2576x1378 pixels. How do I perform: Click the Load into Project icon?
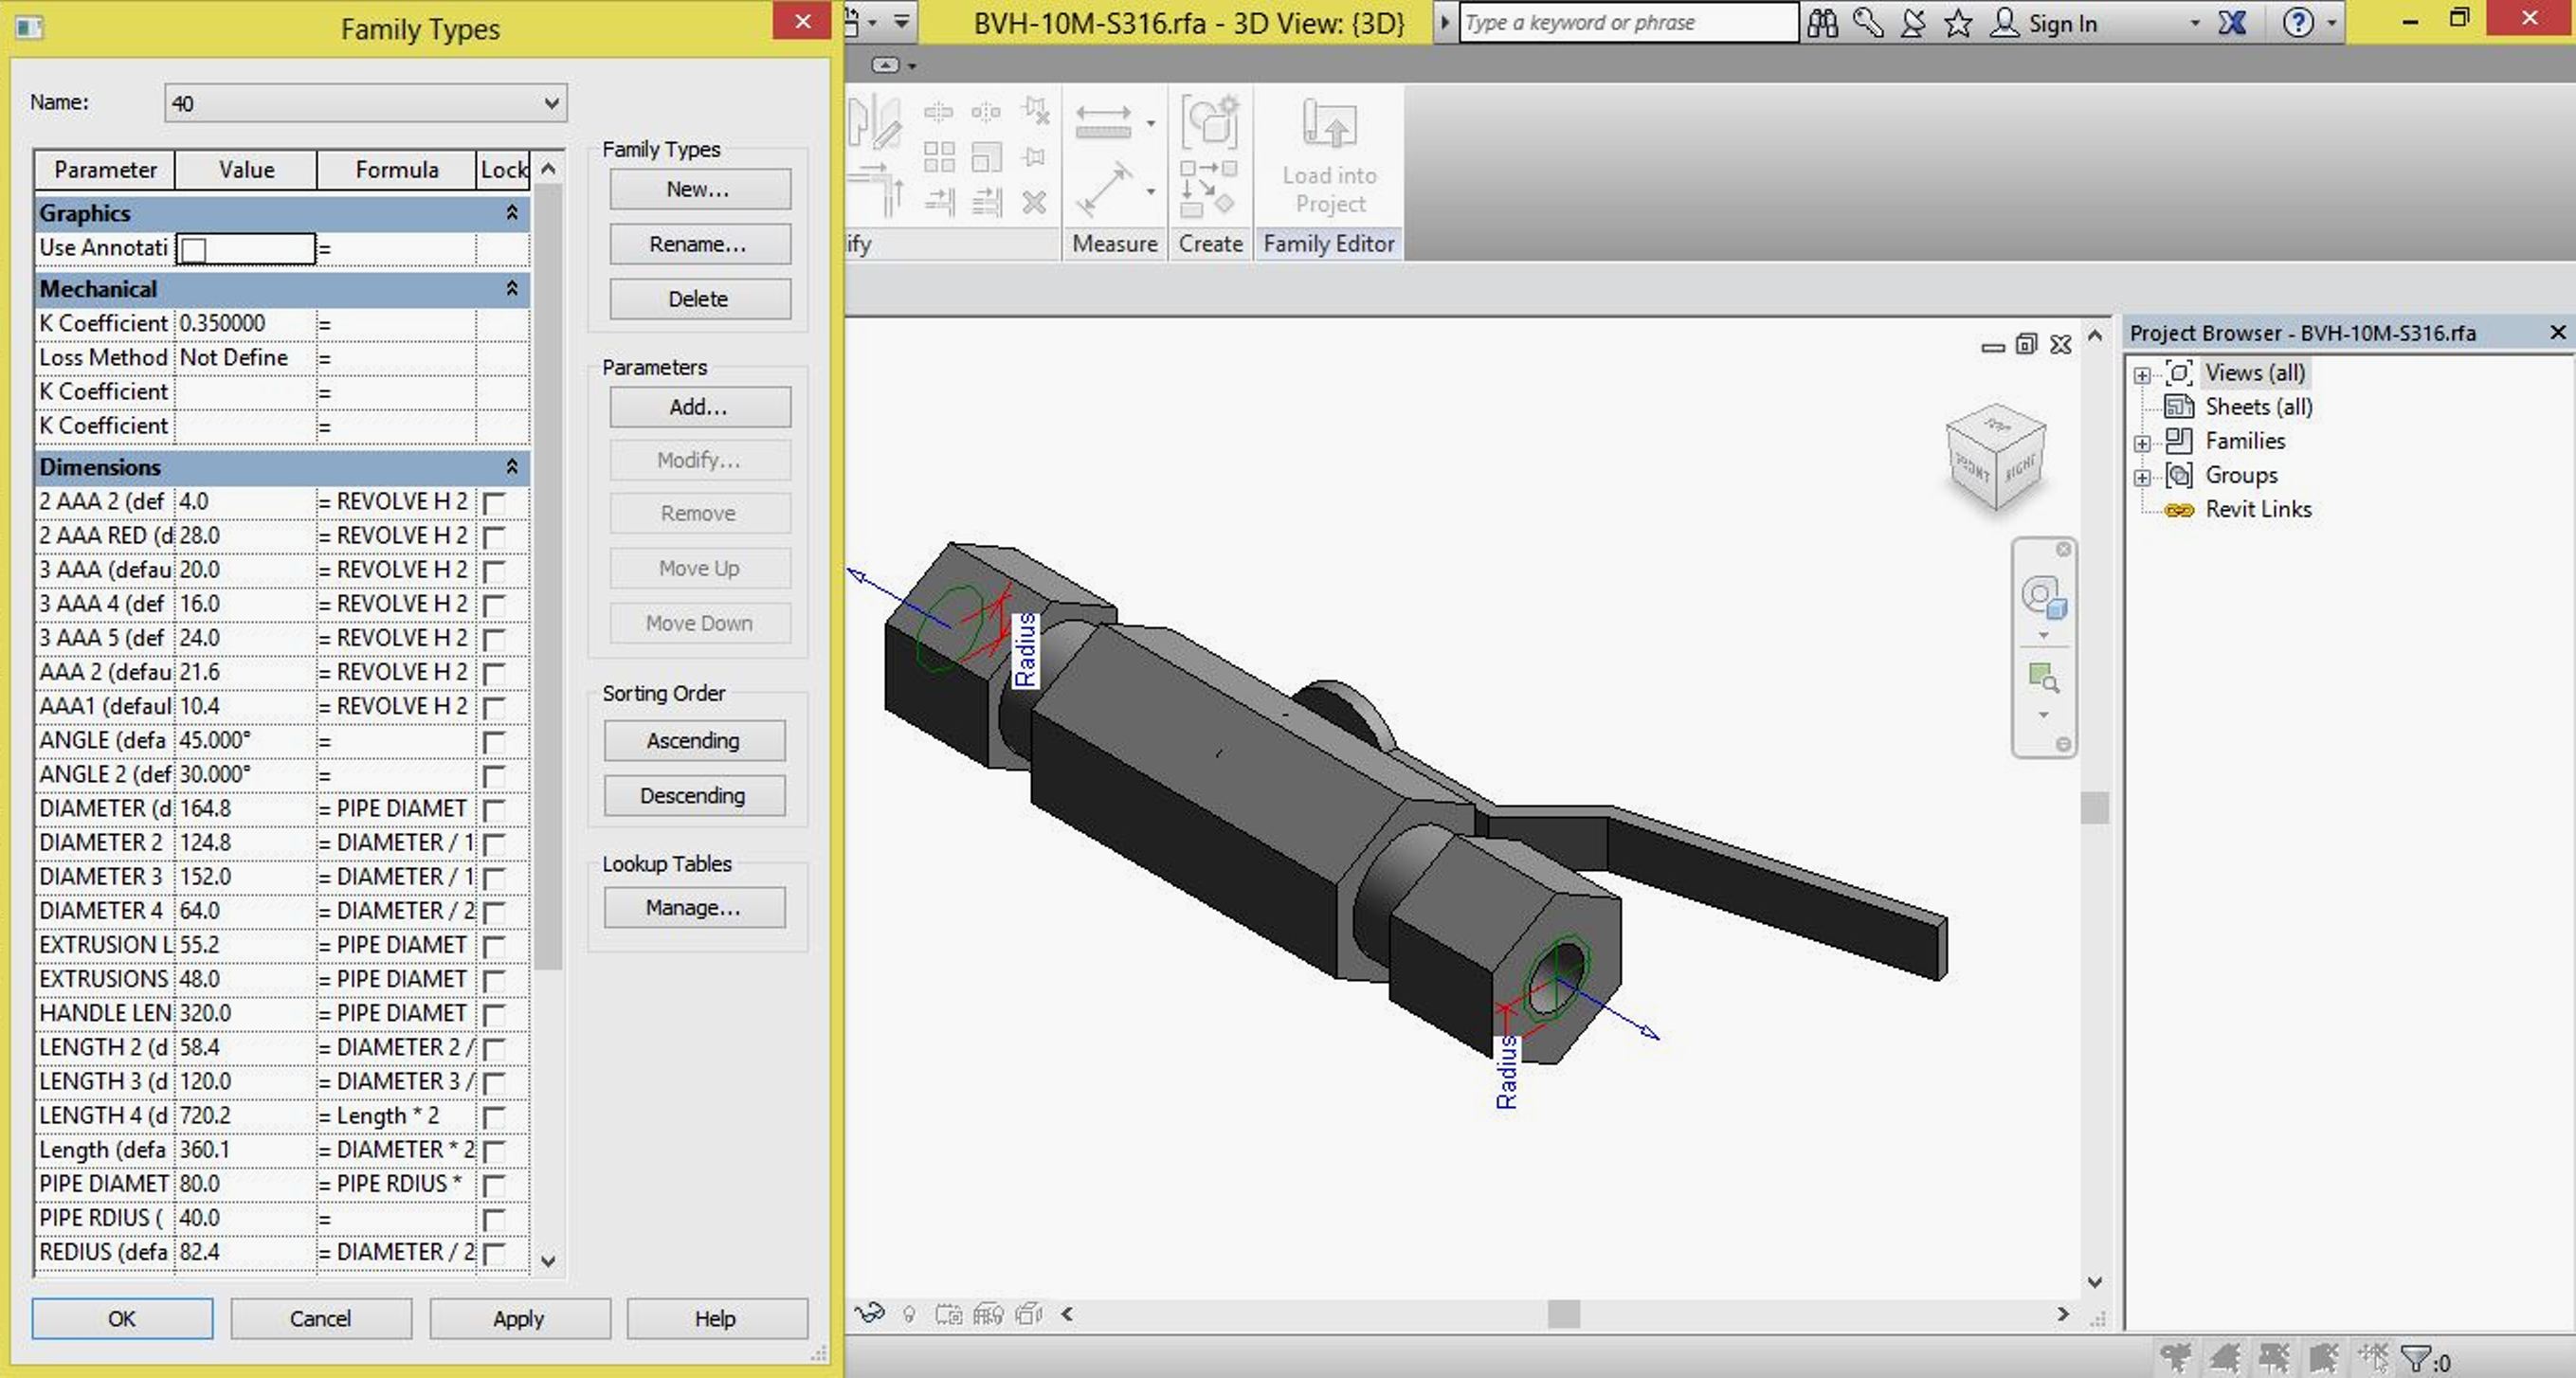tap(1329, 124)
